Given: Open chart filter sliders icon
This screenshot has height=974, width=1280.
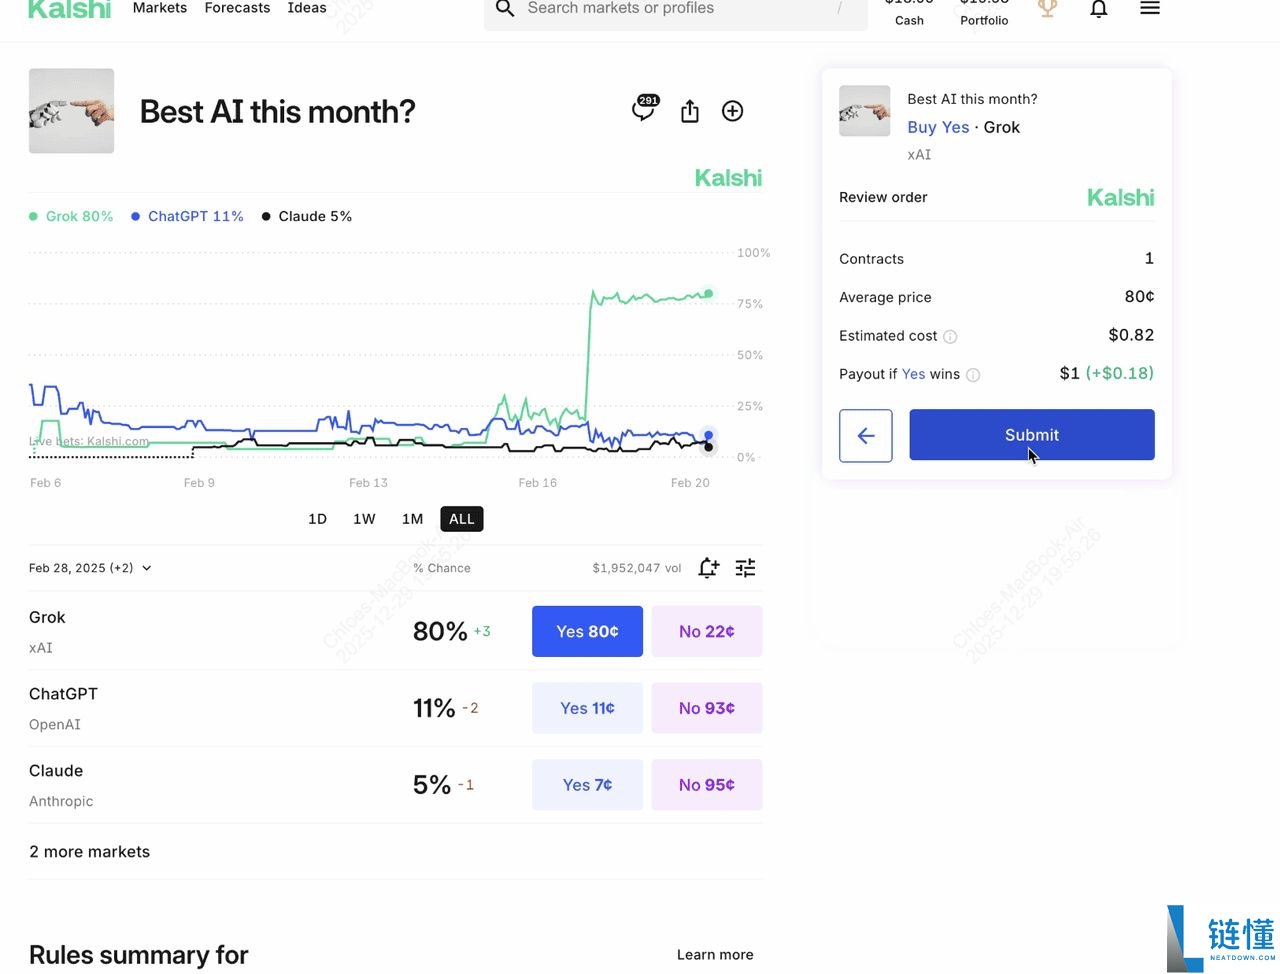Looking at the screenshot, I should click(x=746, y=568).
